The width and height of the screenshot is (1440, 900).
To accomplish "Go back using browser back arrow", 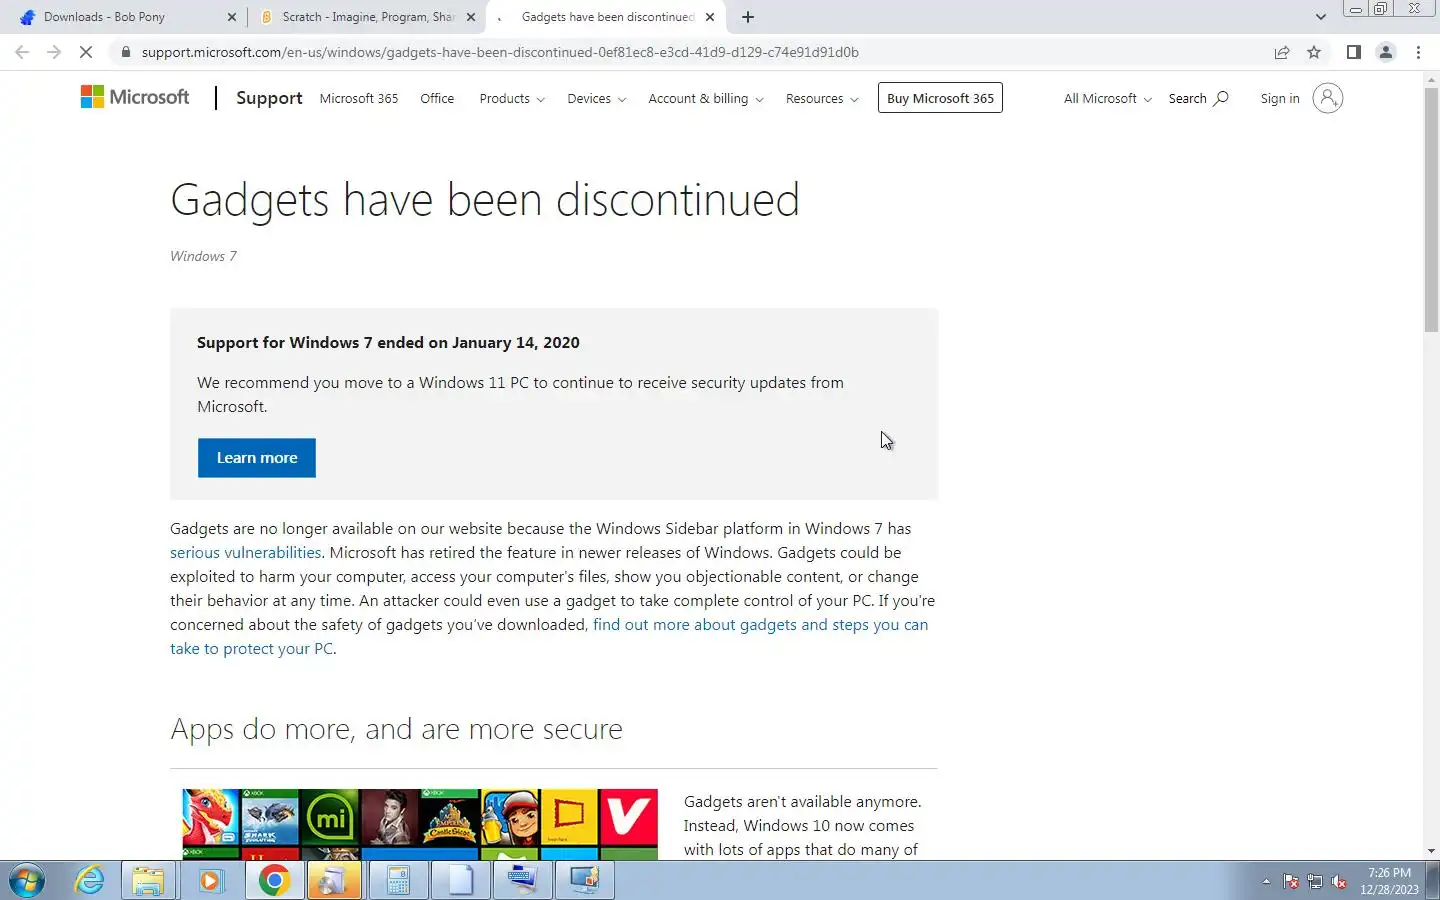I will [x=22, y=52].
